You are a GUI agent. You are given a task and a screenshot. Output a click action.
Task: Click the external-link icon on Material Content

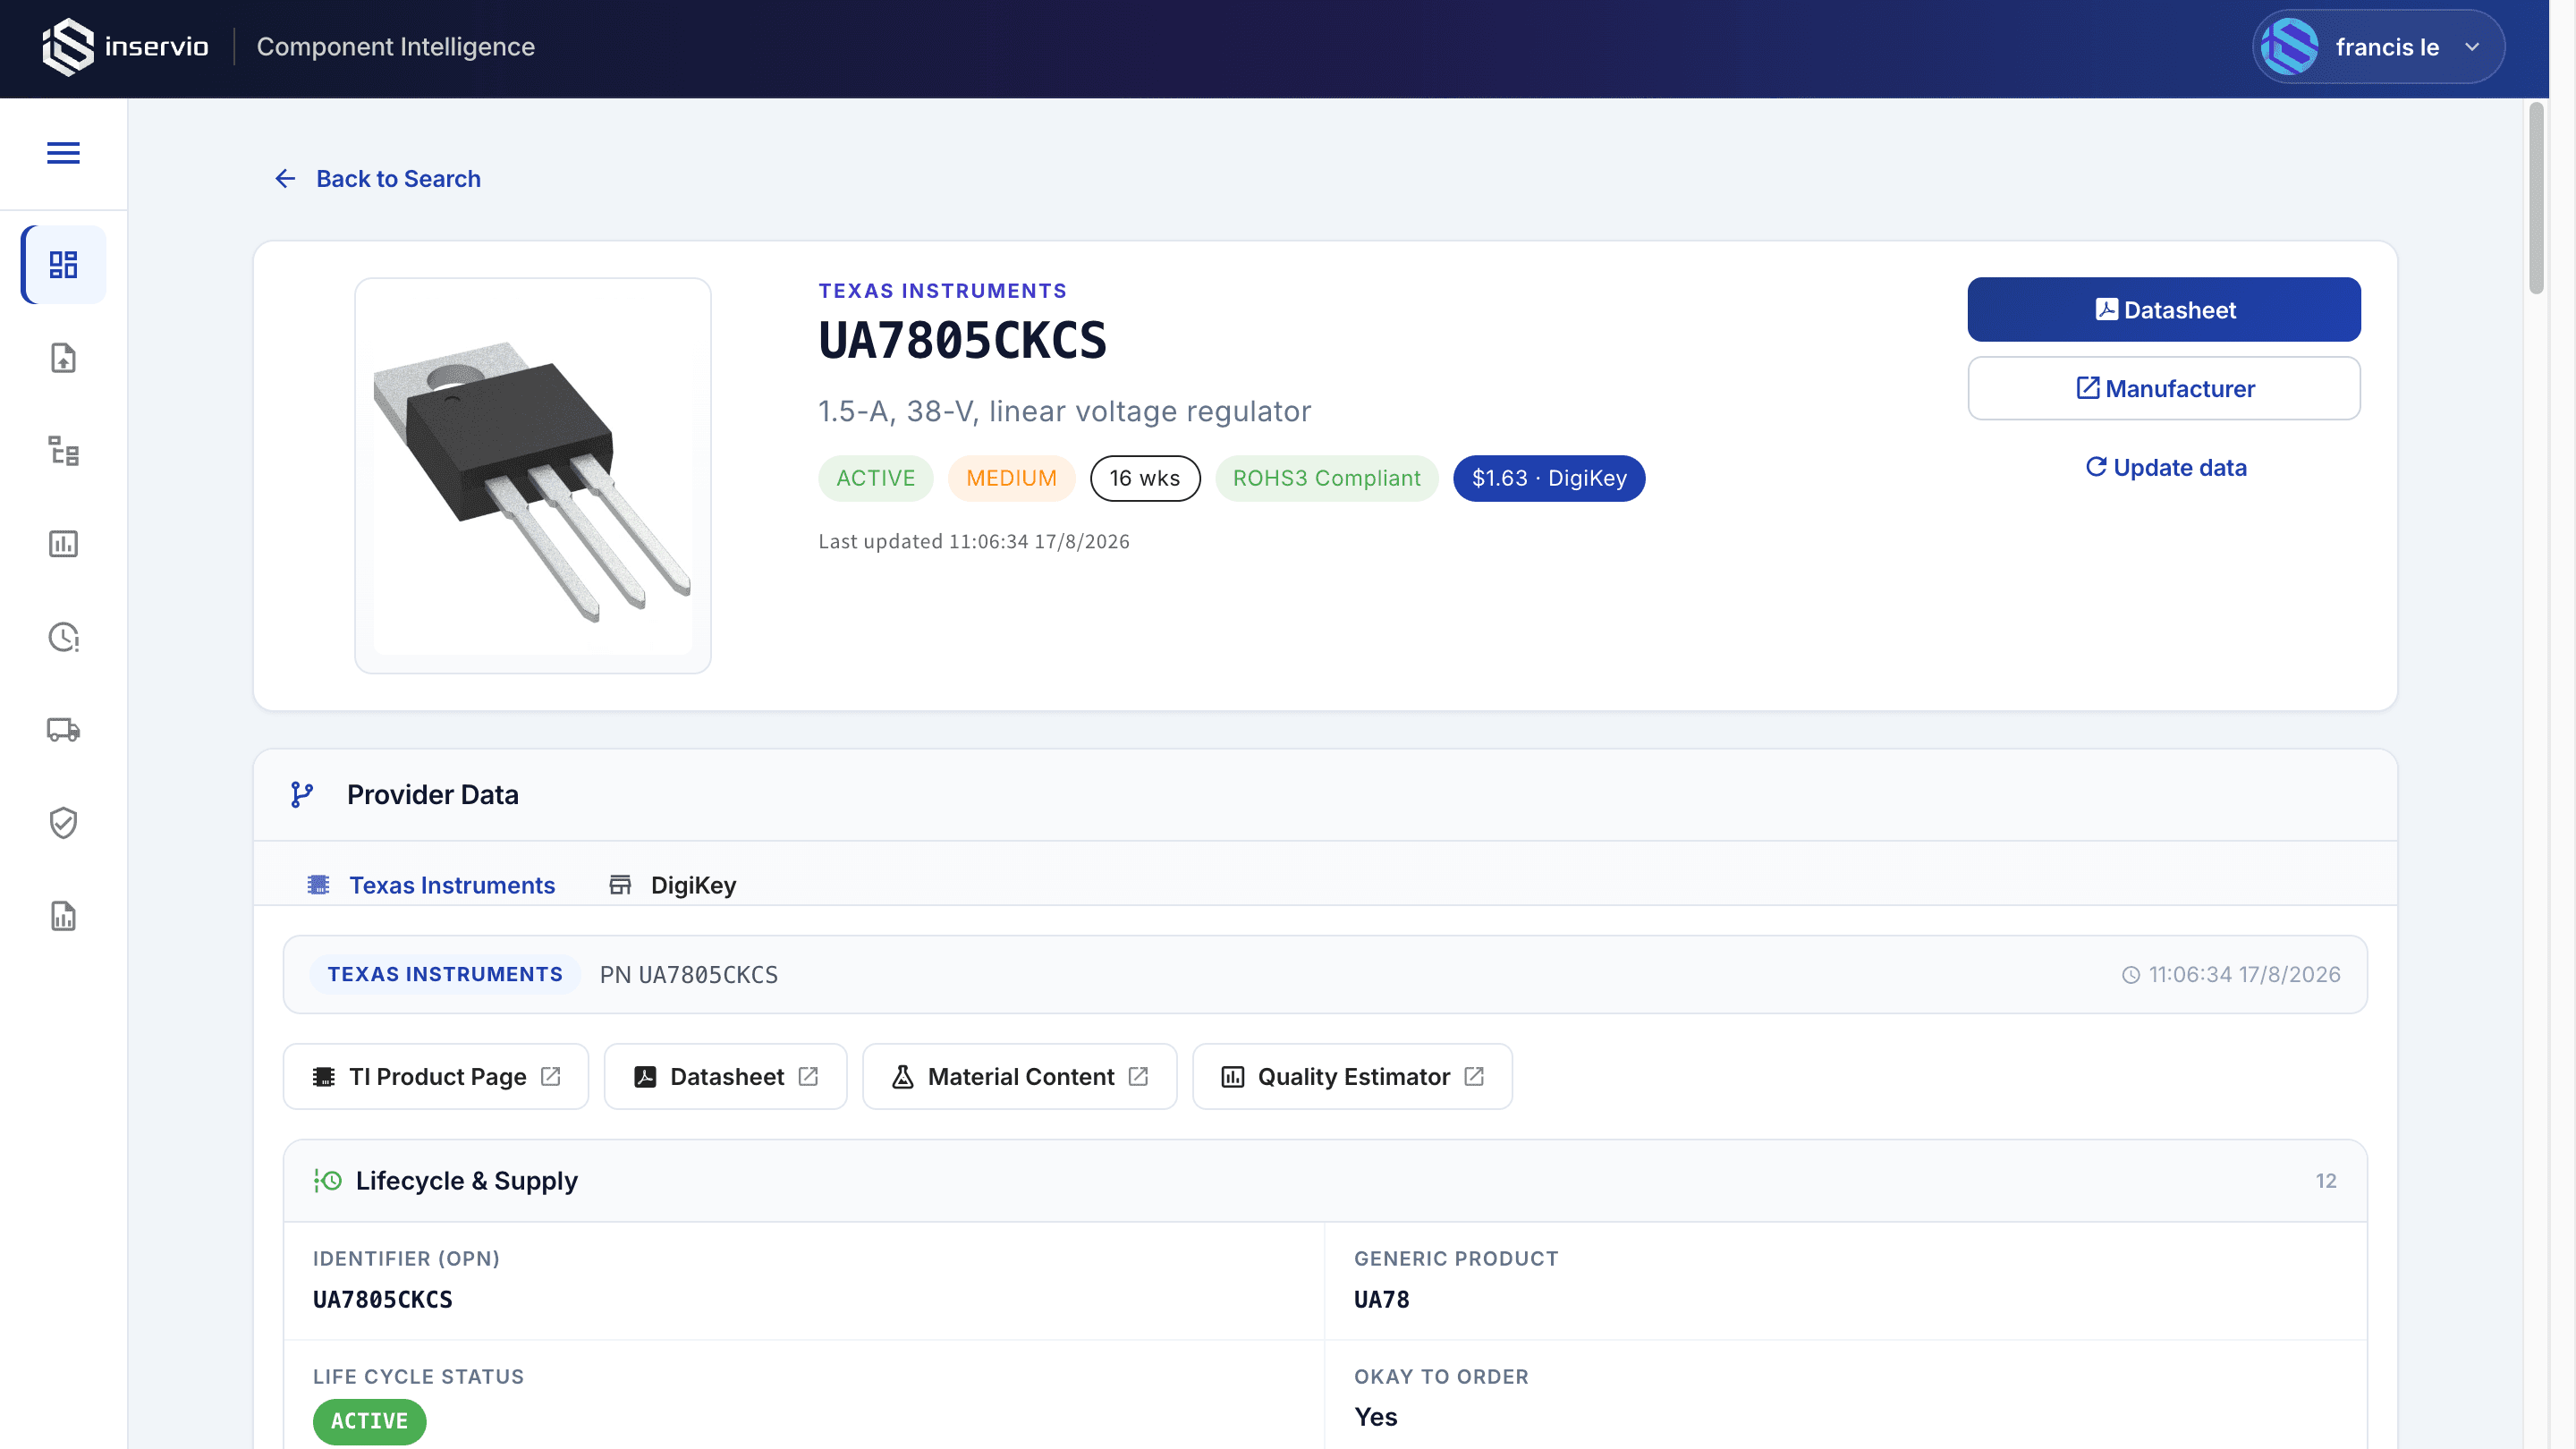(x=1138, y=1077)
